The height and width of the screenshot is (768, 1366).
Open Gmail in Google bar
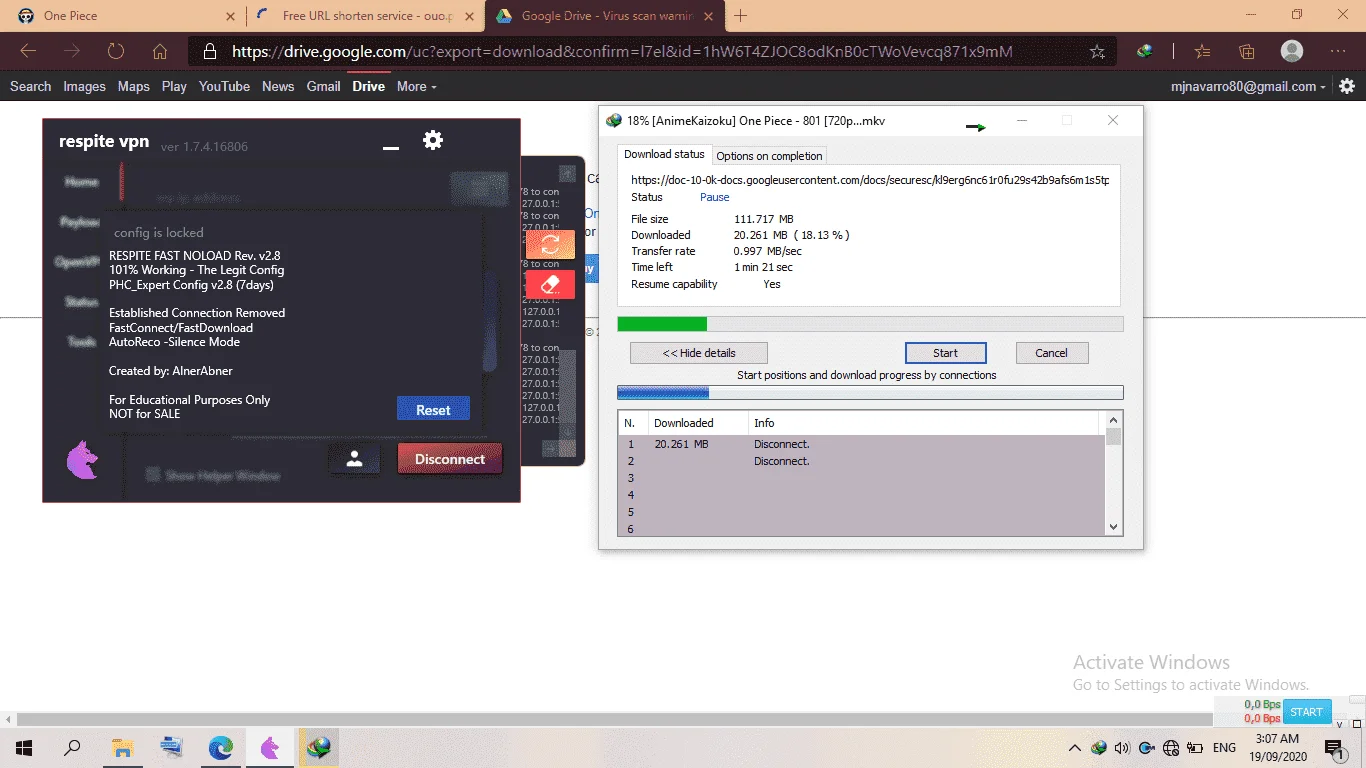[x=323, y=86]
